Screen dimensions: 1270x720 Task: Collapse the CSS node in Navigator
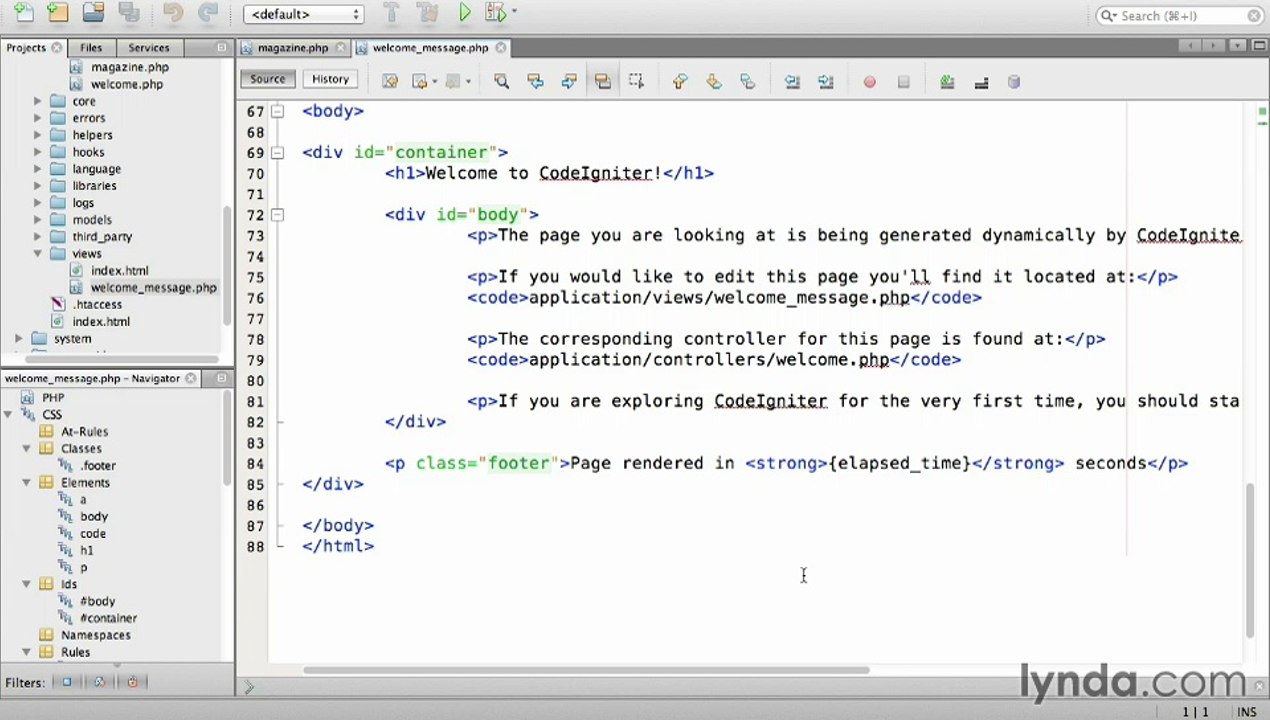9,415
